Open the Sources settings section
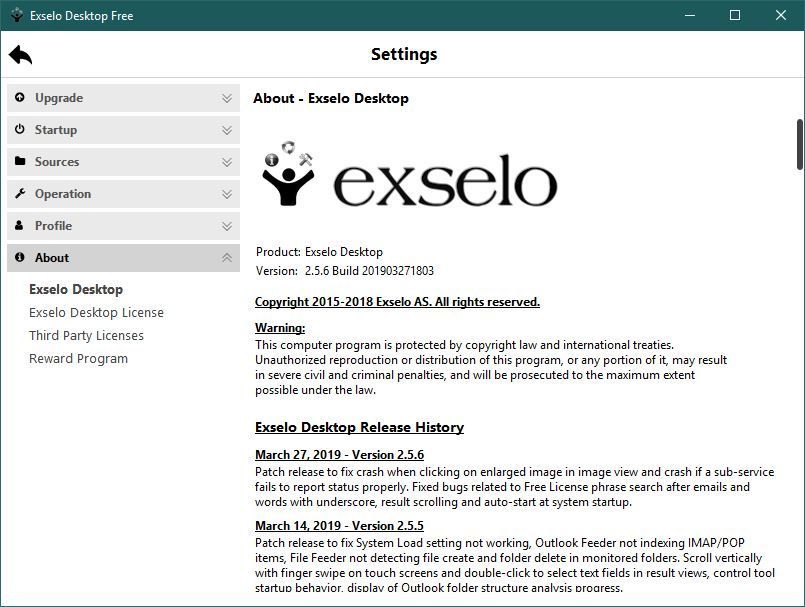 pyautogui.click(x=123, y=162)
